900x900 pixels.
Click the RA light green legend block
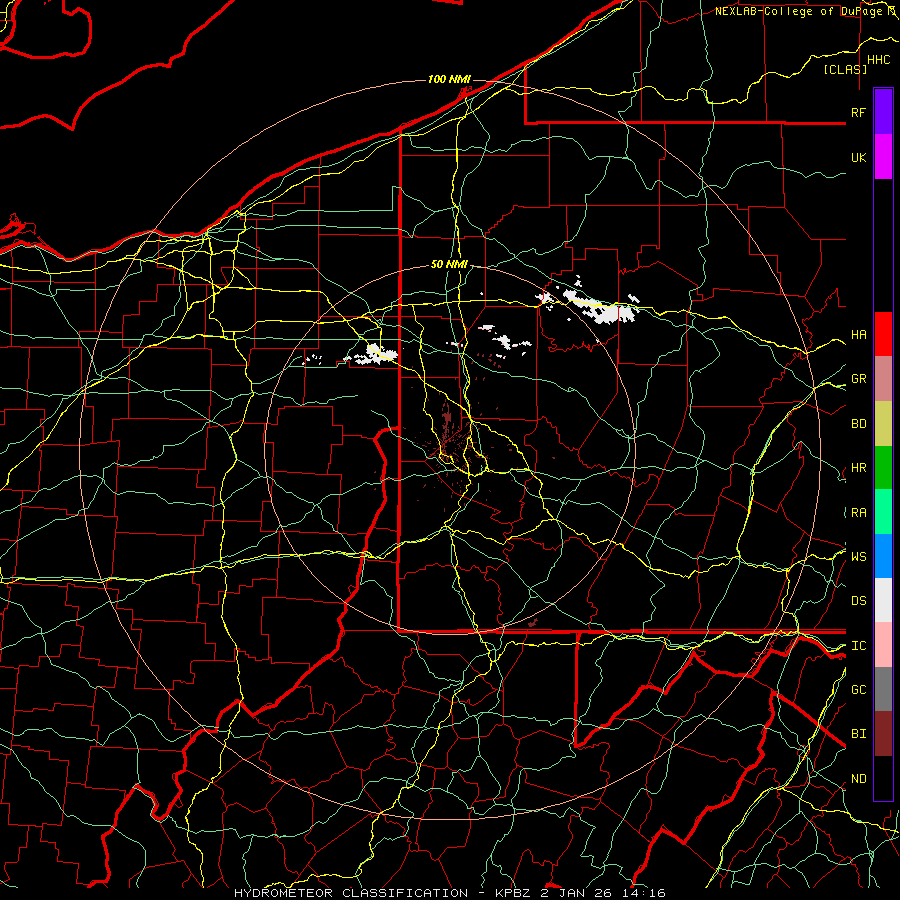point(883,512)
